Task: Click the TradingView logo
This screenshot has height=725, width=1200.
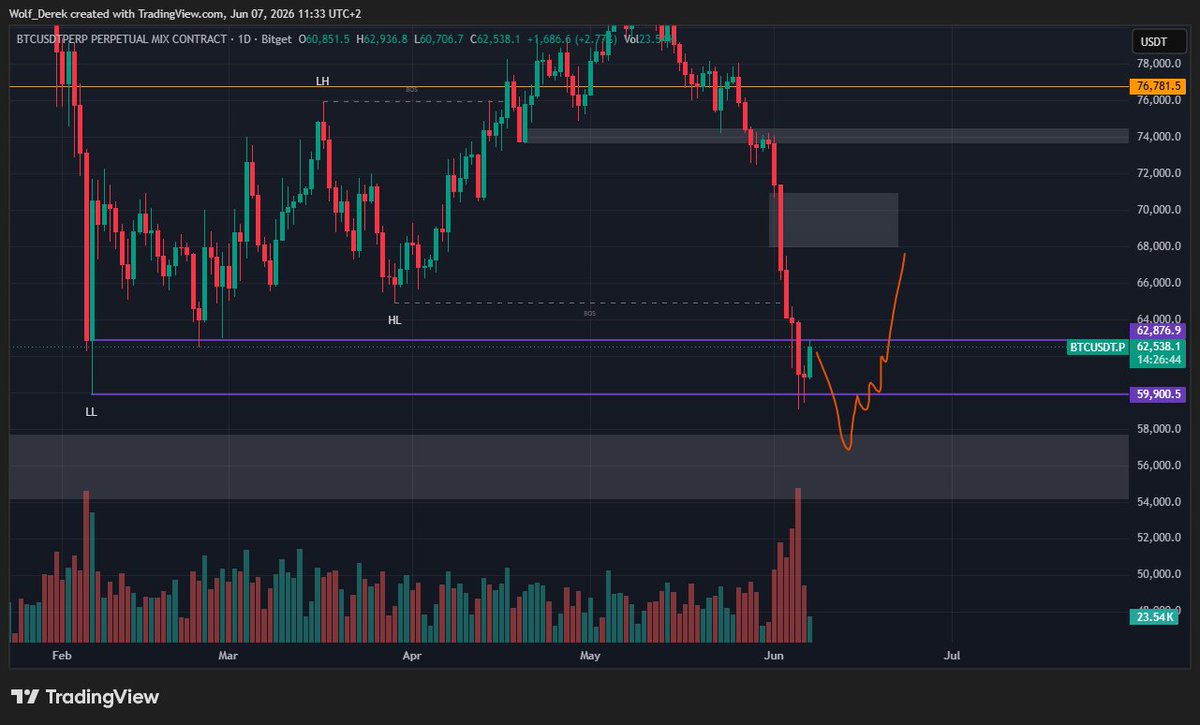Action: point(85,697)
